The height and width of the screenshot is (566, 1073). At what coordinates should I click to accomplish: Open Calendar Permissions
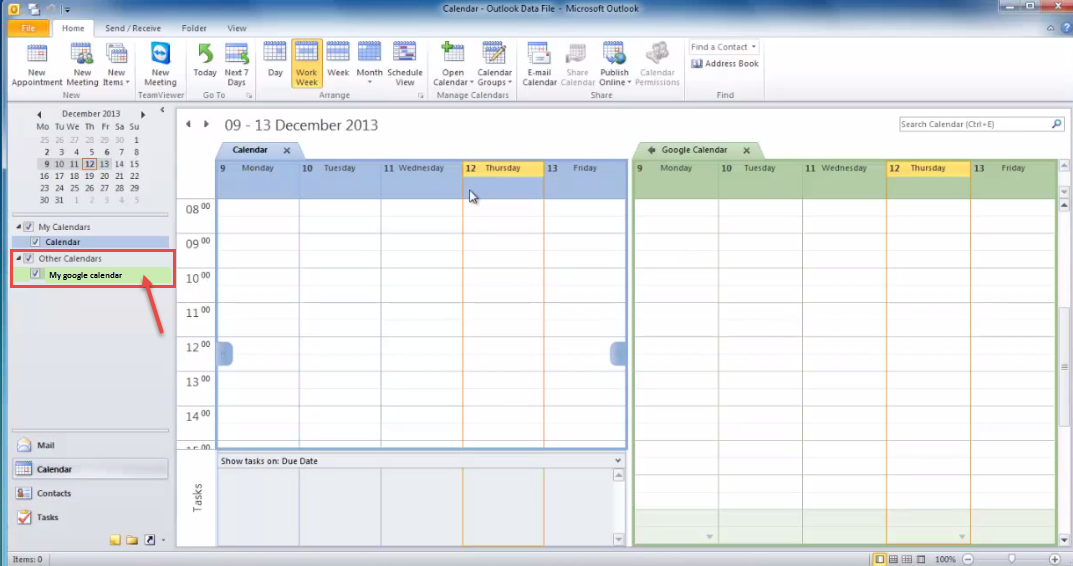pyautogui.click(x=657, y=64)
